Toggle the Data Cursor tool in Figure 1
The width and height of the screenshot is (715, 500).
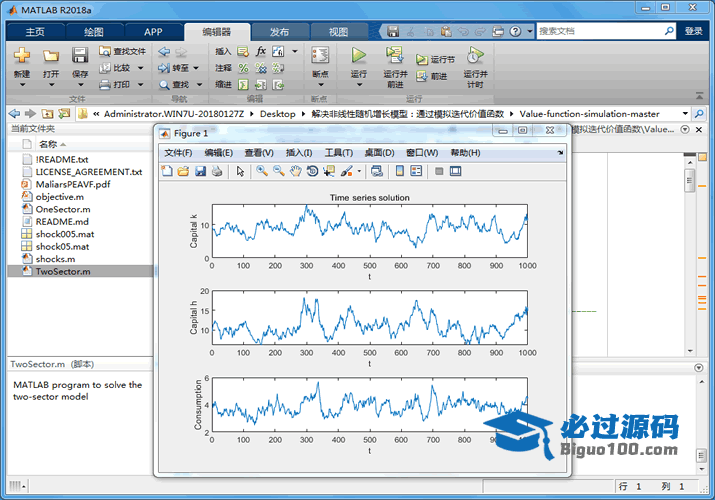(329, 171)
